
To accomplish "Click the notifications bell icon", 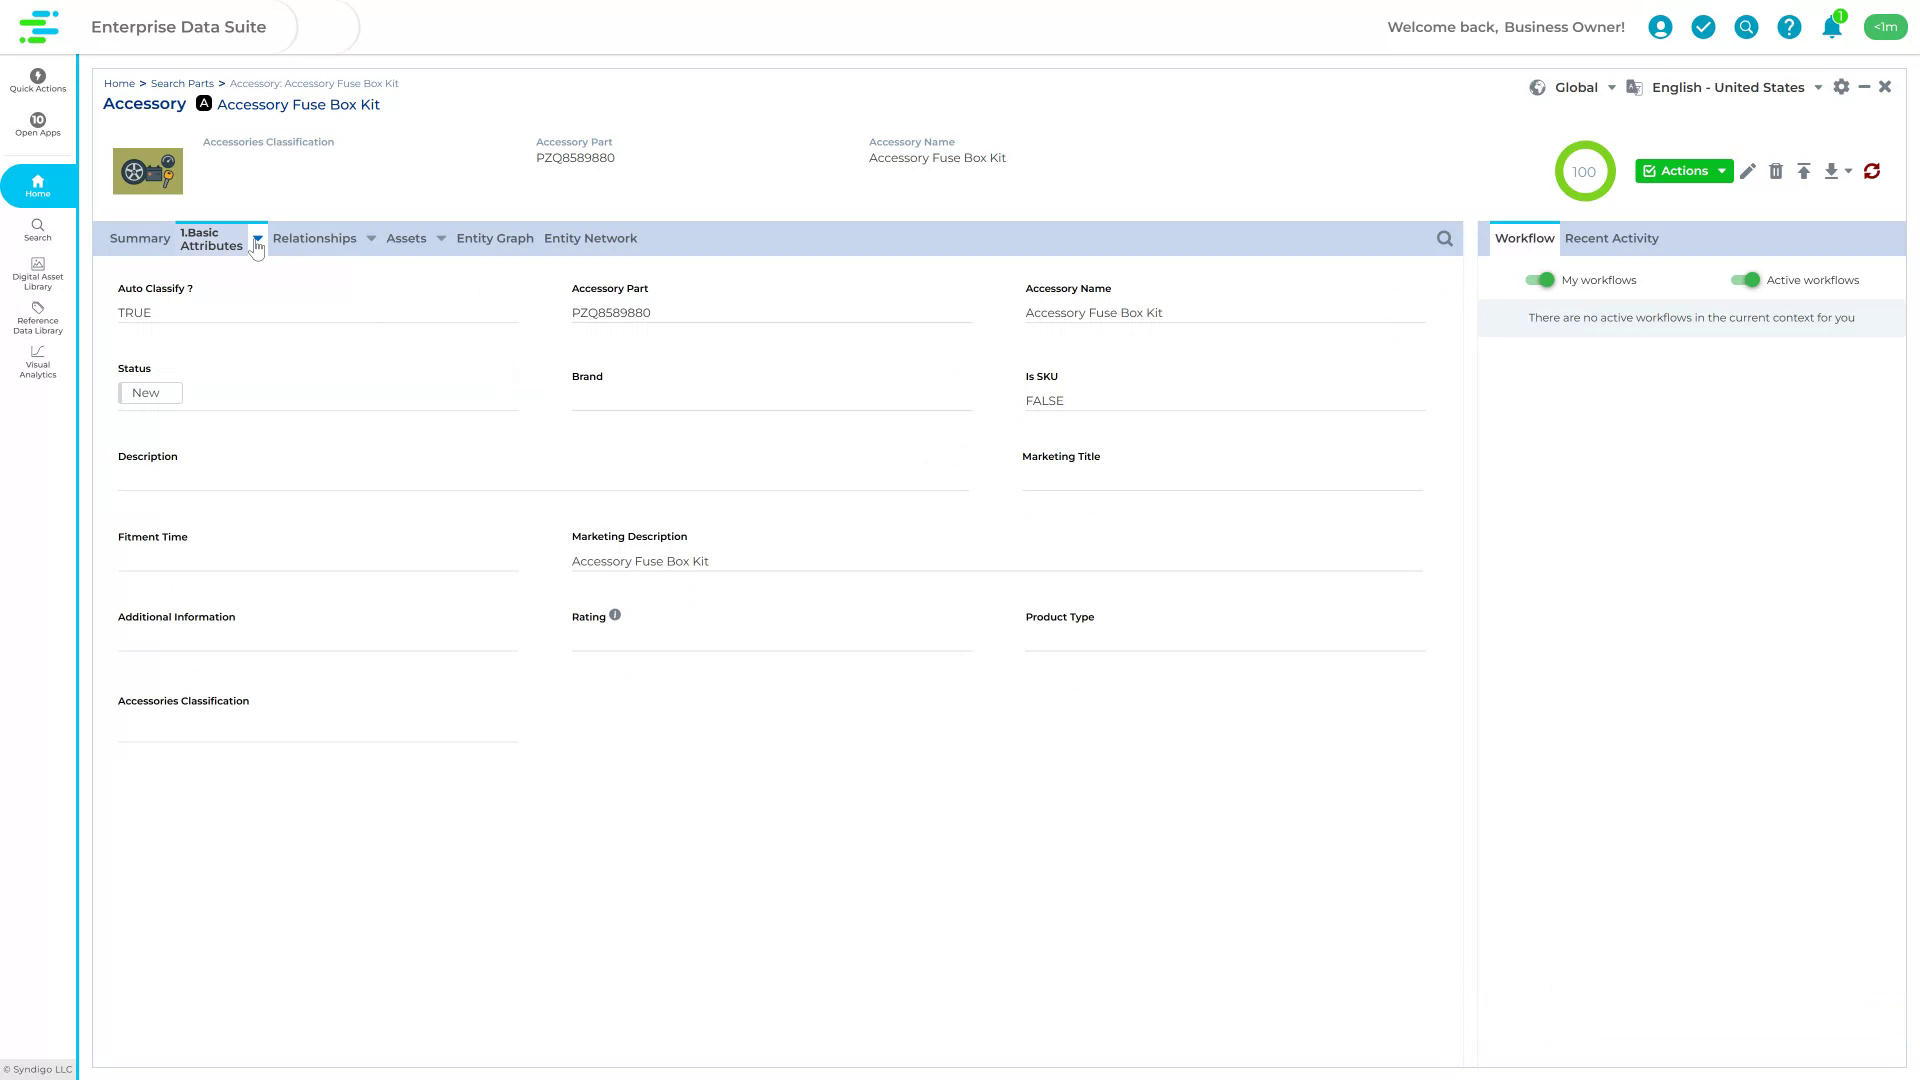I will 1831,27.
